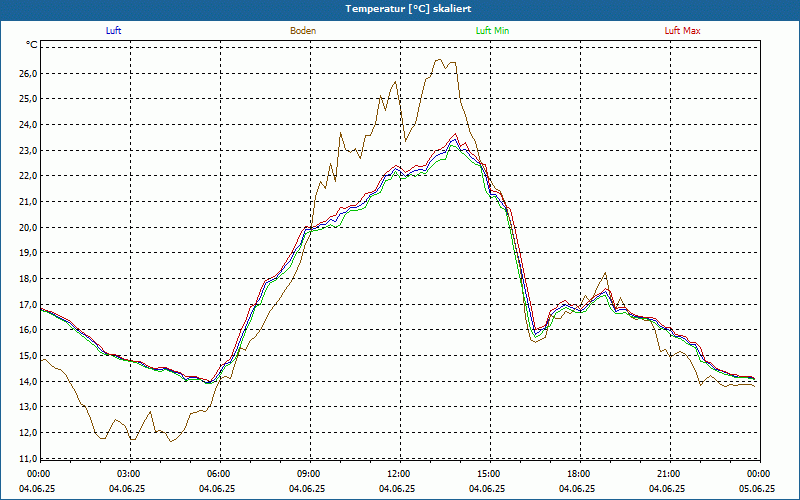Select the 23,0 y-axis tick label
Screen dimensions: 800x500
tap(26, 151)
